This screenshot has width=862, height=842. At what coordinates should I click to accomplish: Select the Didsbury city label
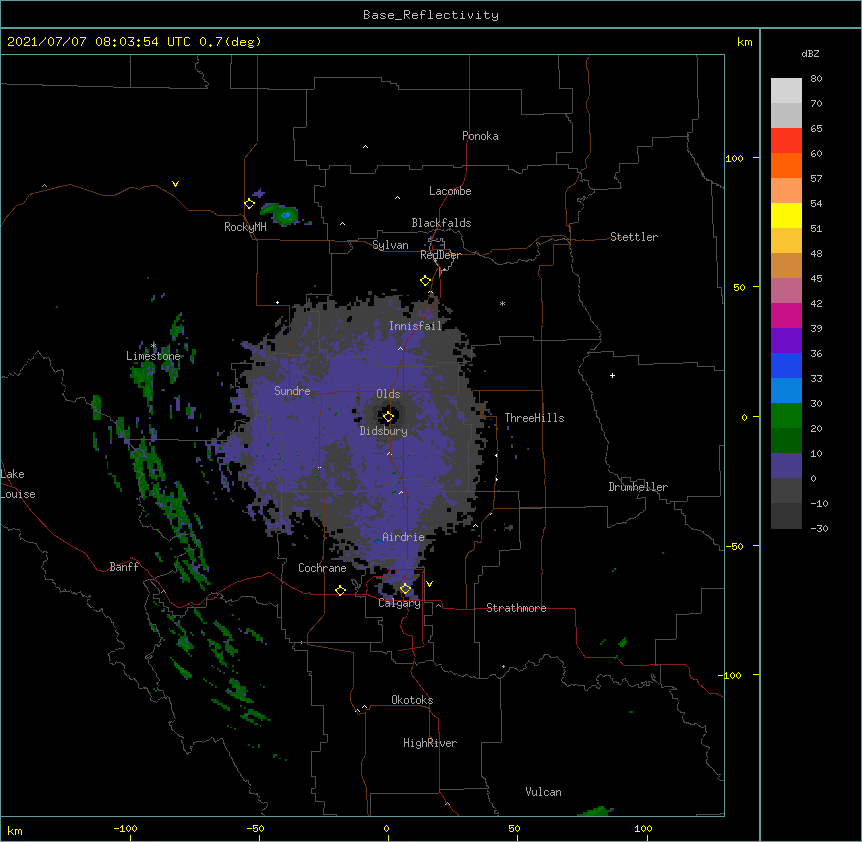(x=384, y=431)
